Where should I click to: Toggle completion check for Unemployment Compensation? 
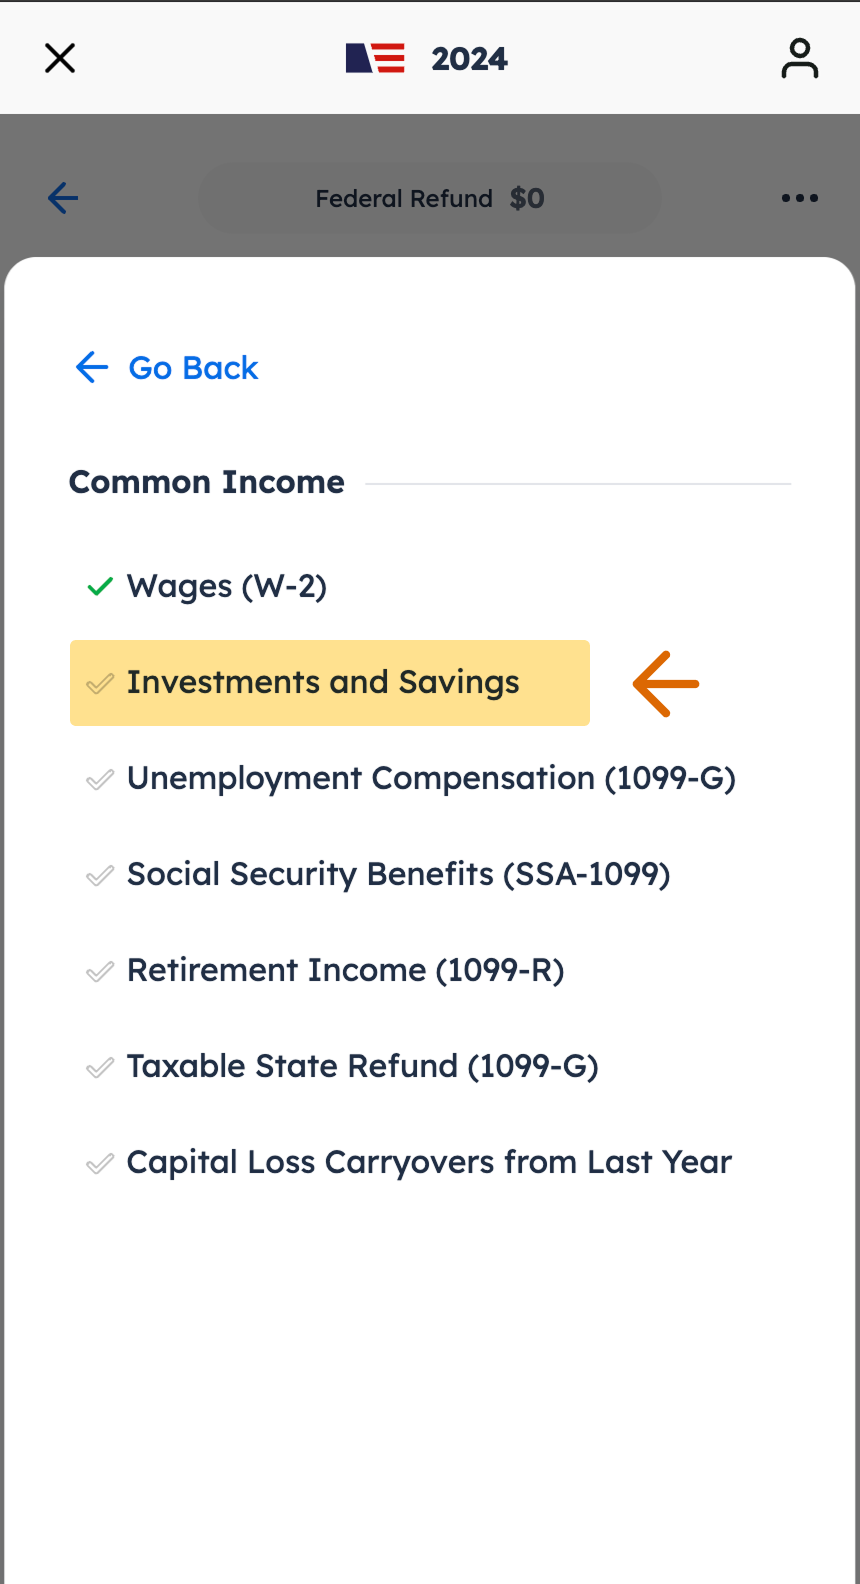[99, 779]
